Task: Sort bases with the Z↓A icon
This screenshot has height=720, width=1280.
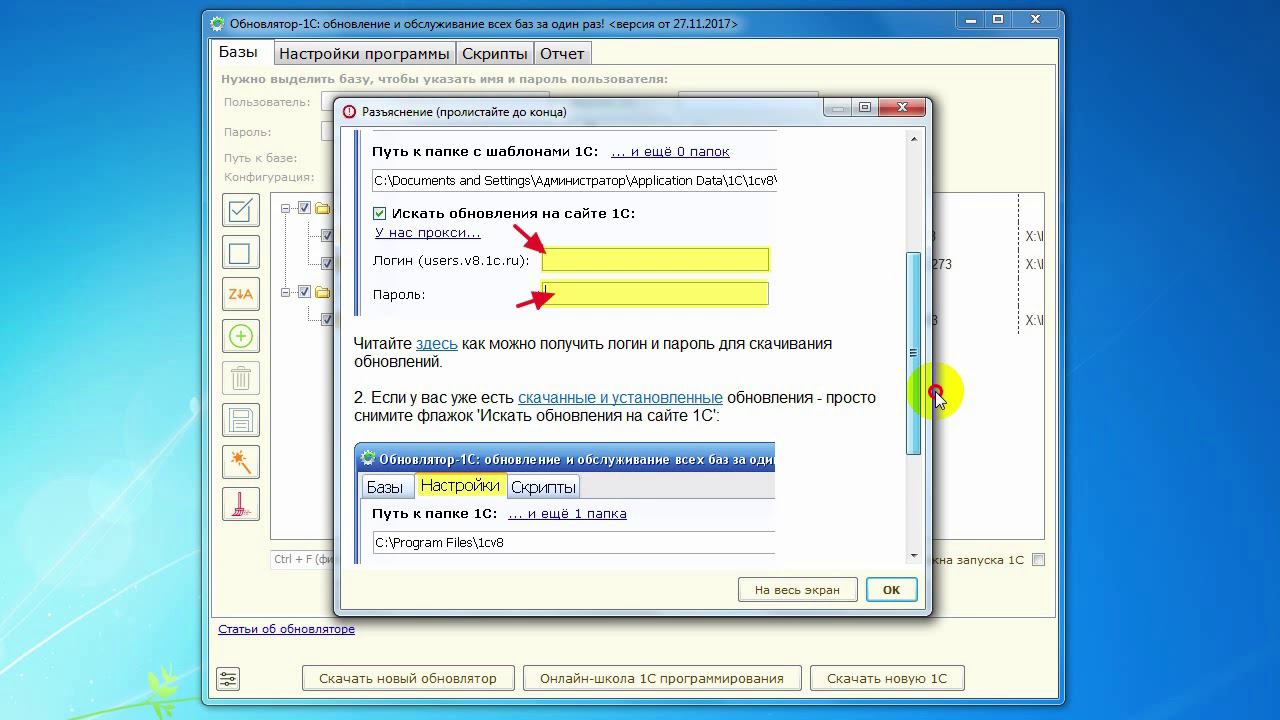Action: (240, 294)
